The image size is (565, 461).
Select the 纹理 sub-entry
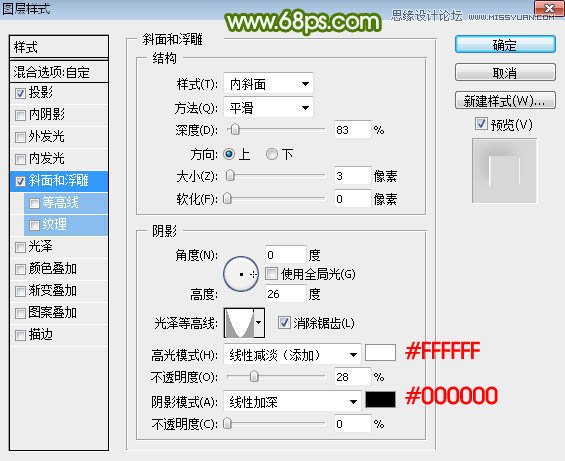pos(66,225)
